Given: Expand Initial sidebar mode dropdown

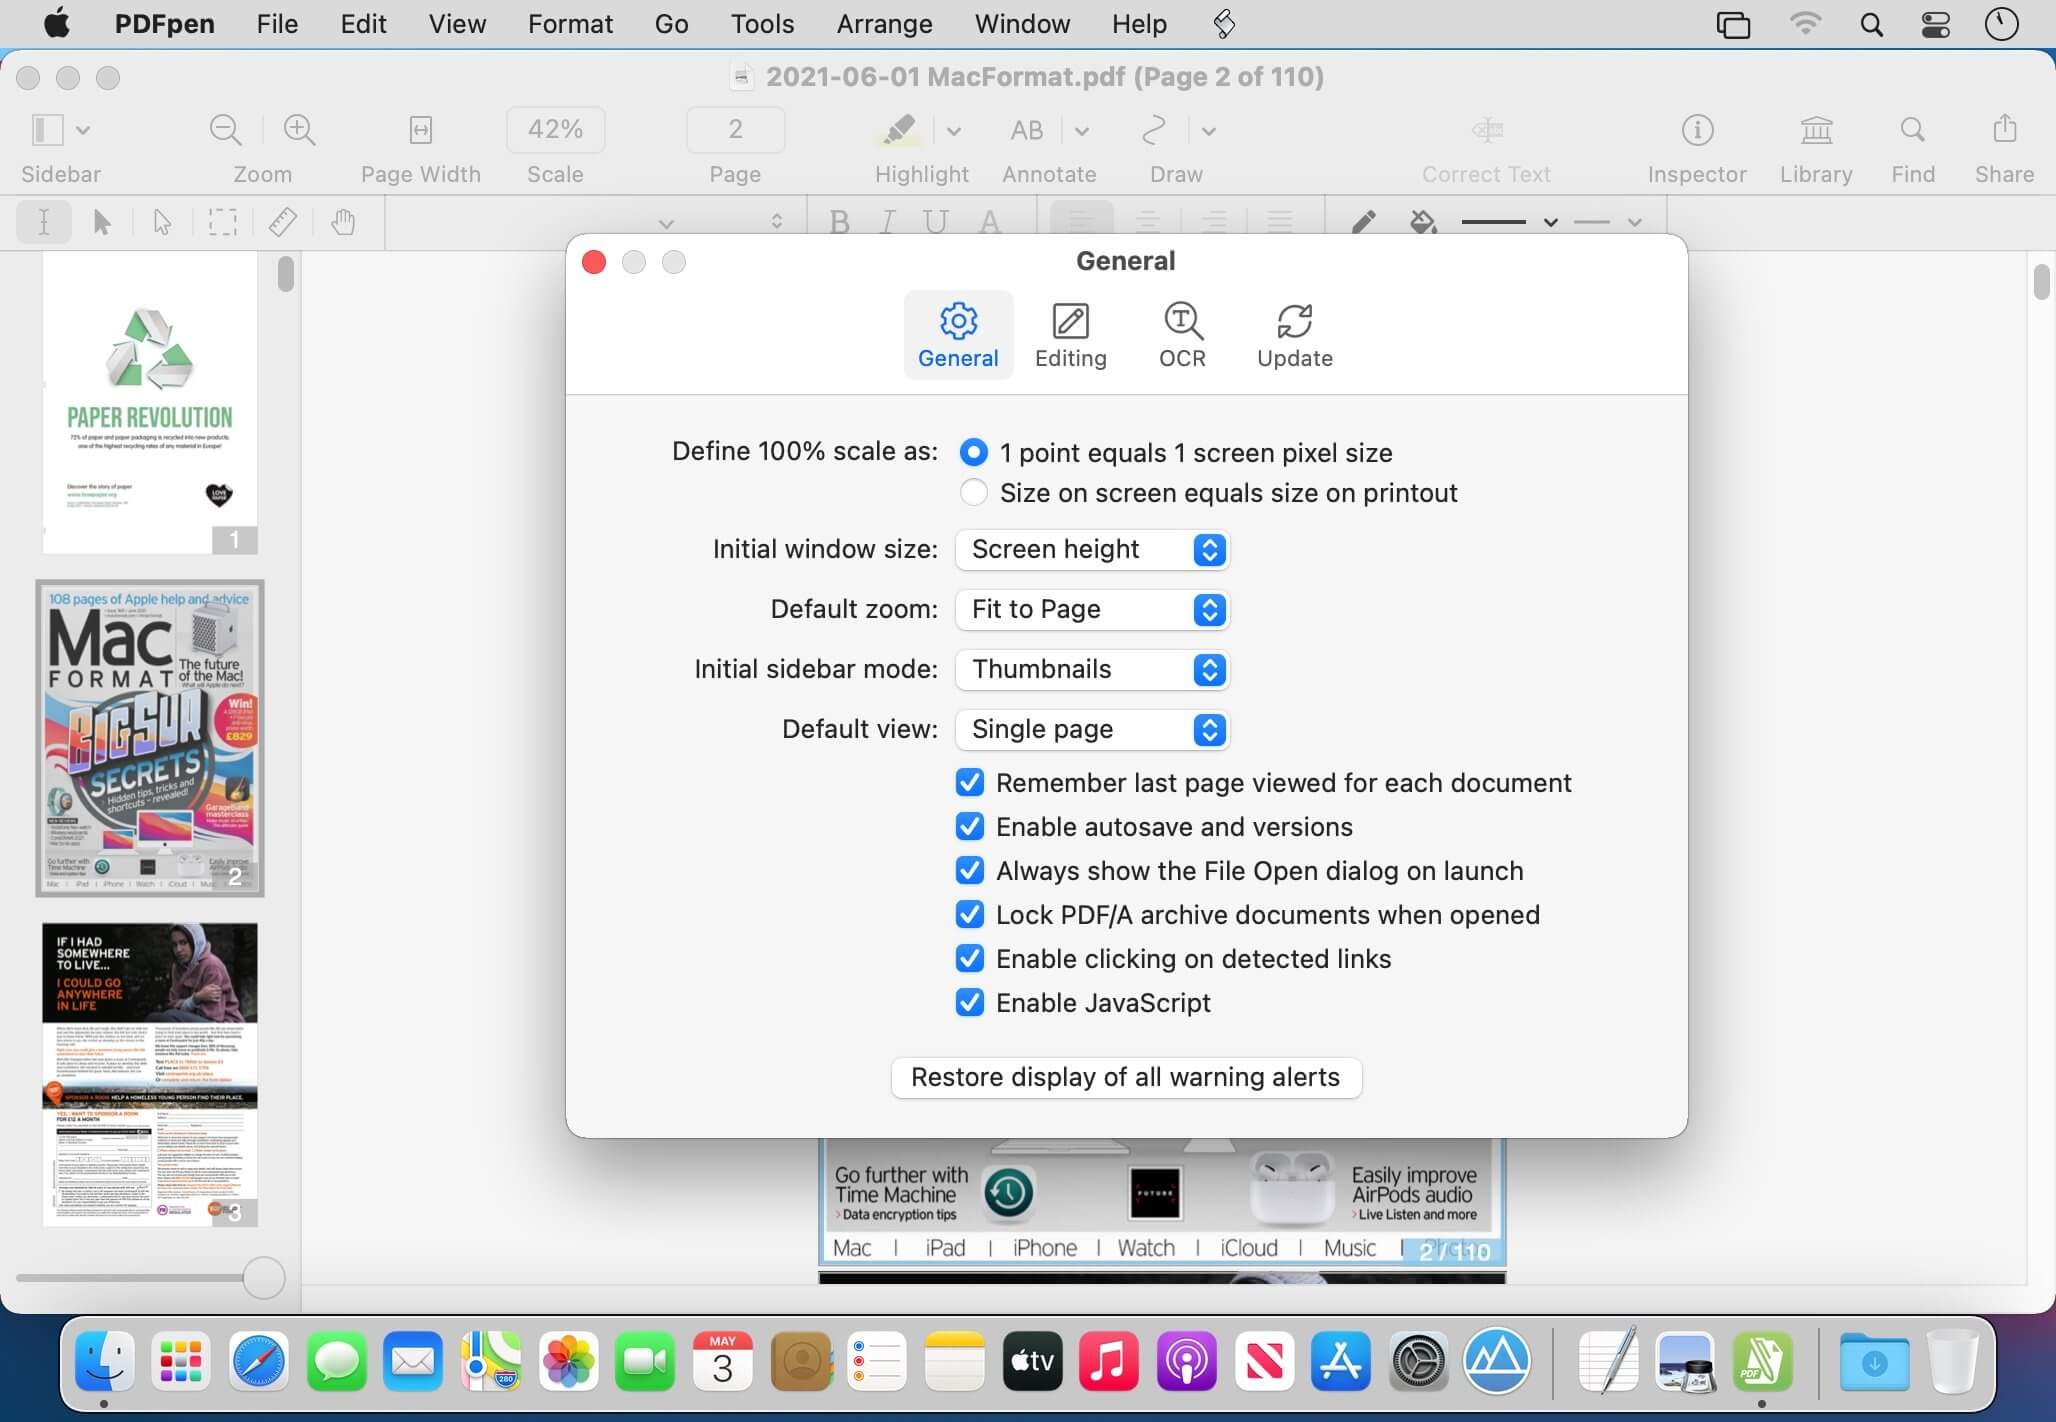Looking at the screenshot, I should (x=1092, y=670).
